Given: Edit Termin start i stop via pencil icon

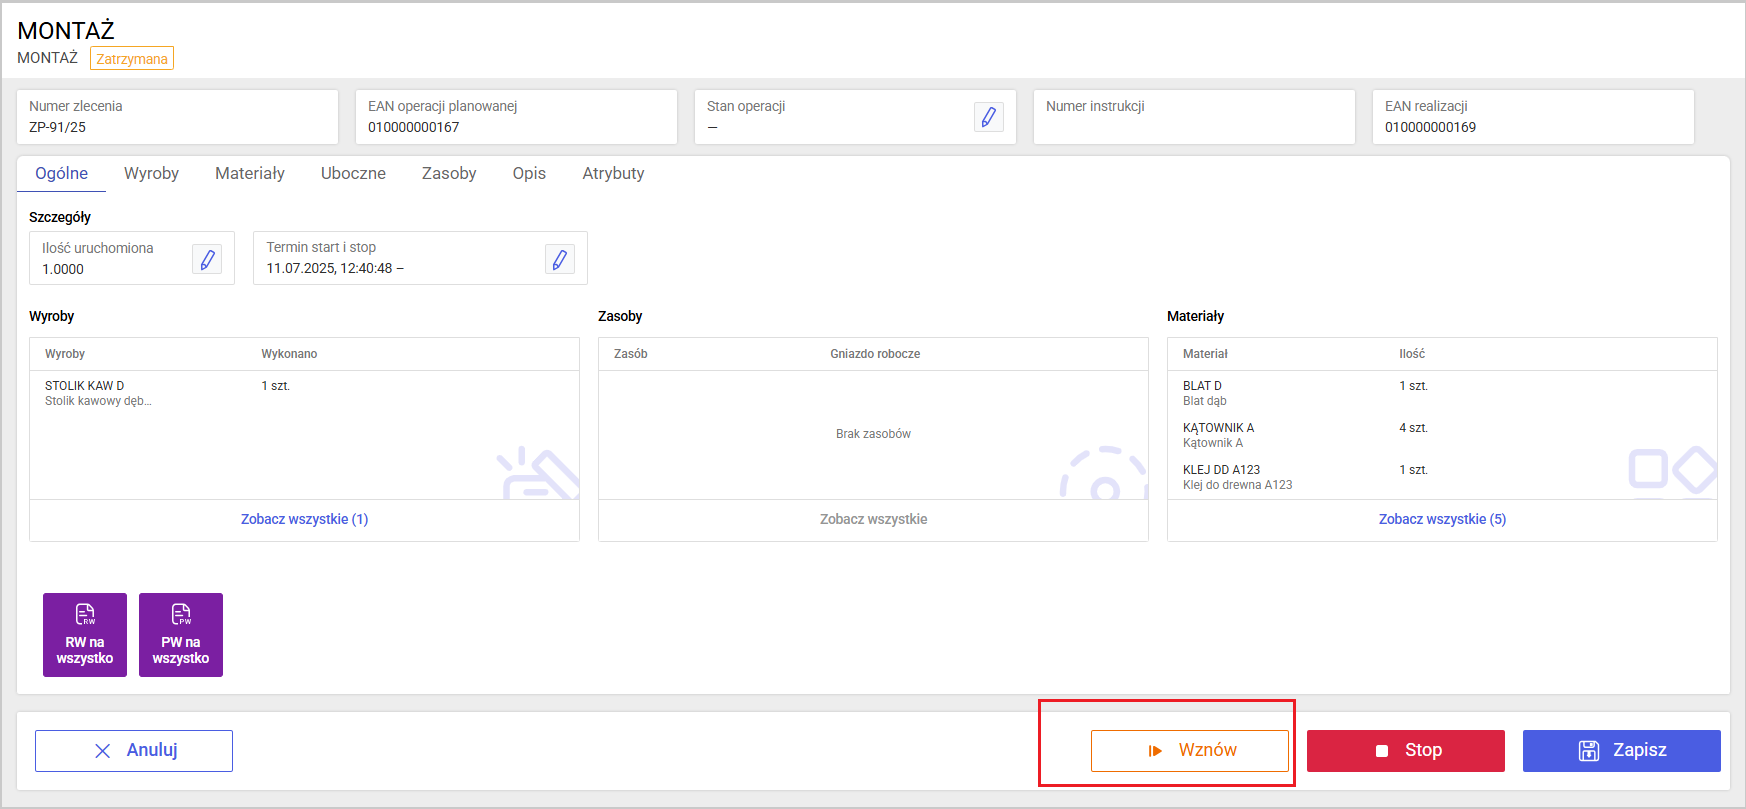Looking at the screenshot, I should [560, 259].
